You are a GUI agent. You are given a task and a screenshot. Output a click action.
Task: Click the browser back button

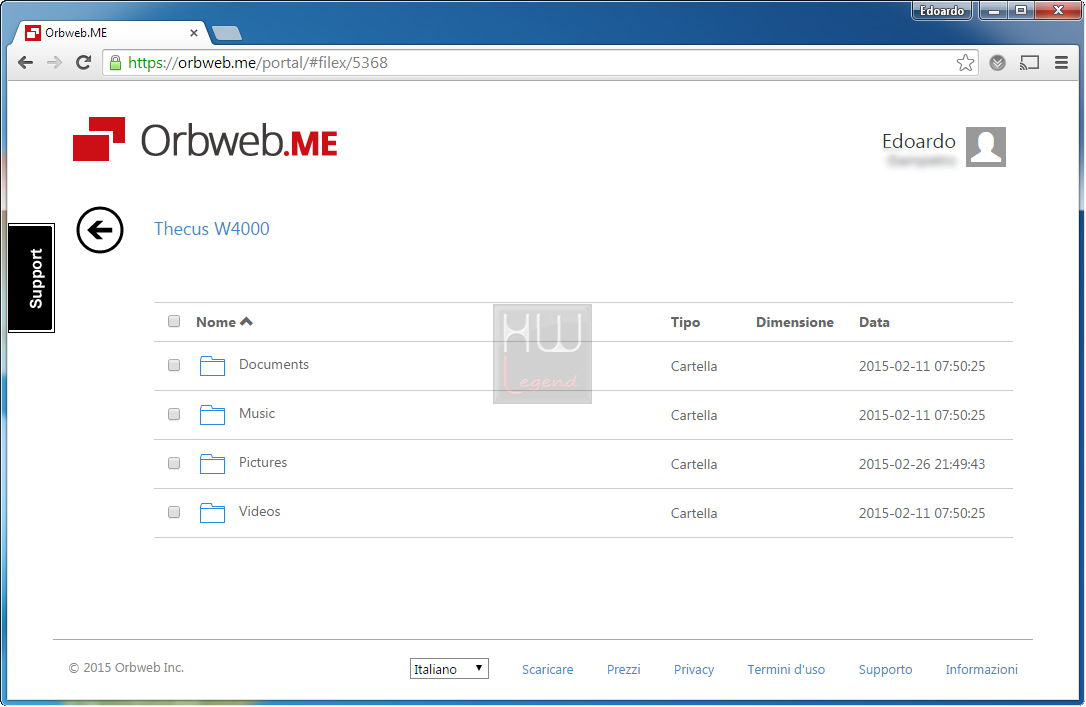(26, 62)
